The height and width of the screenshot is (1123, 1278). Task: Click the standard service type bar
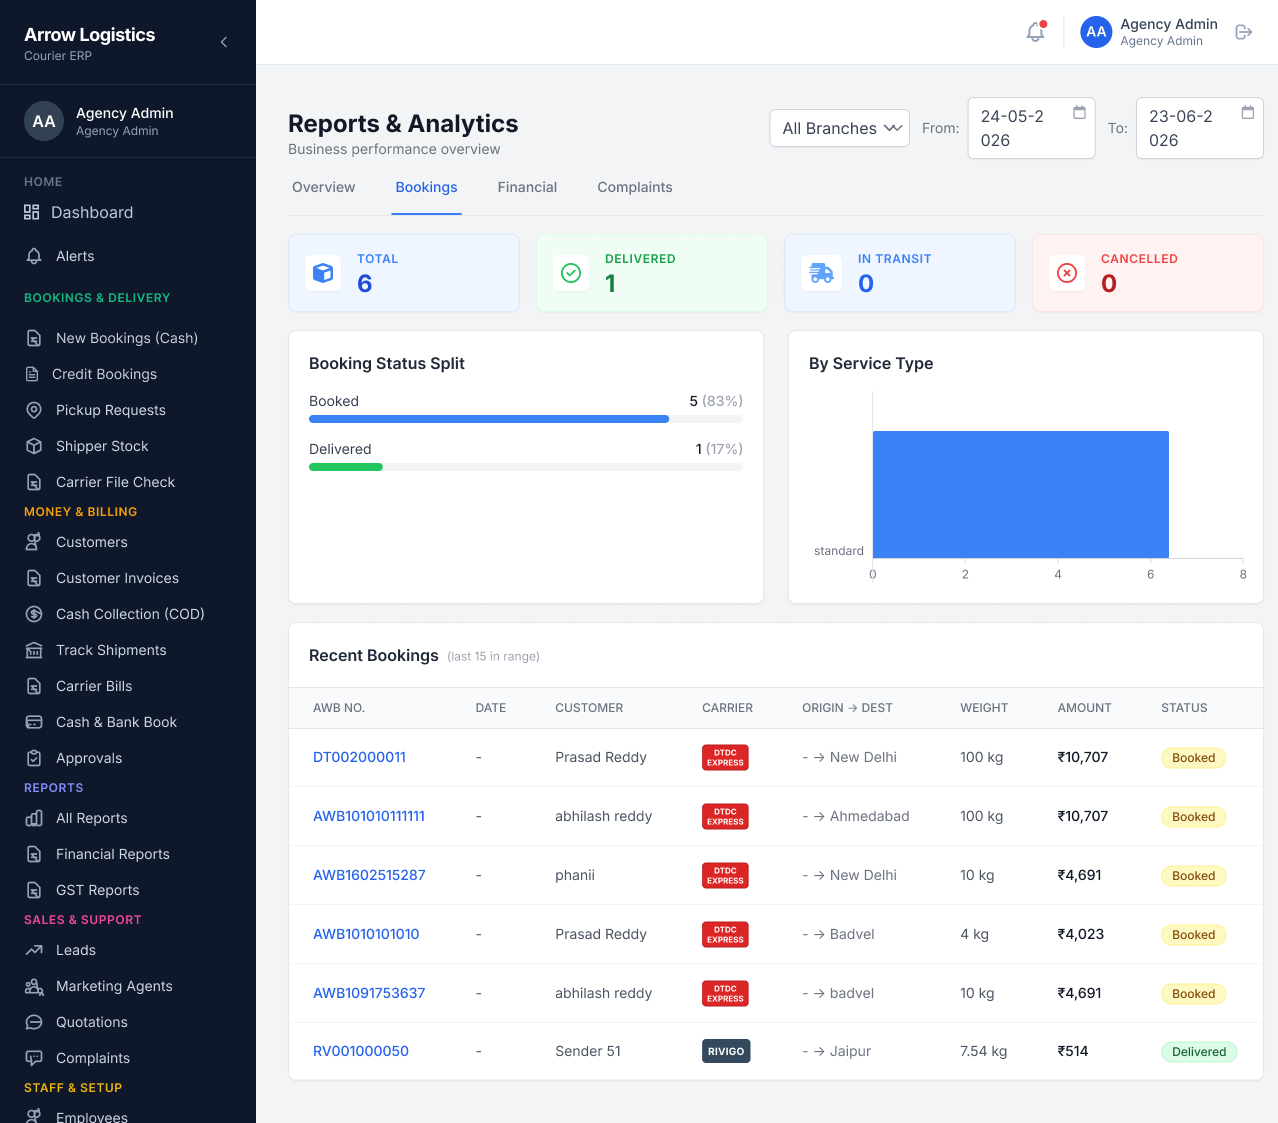coord(1021,494)
